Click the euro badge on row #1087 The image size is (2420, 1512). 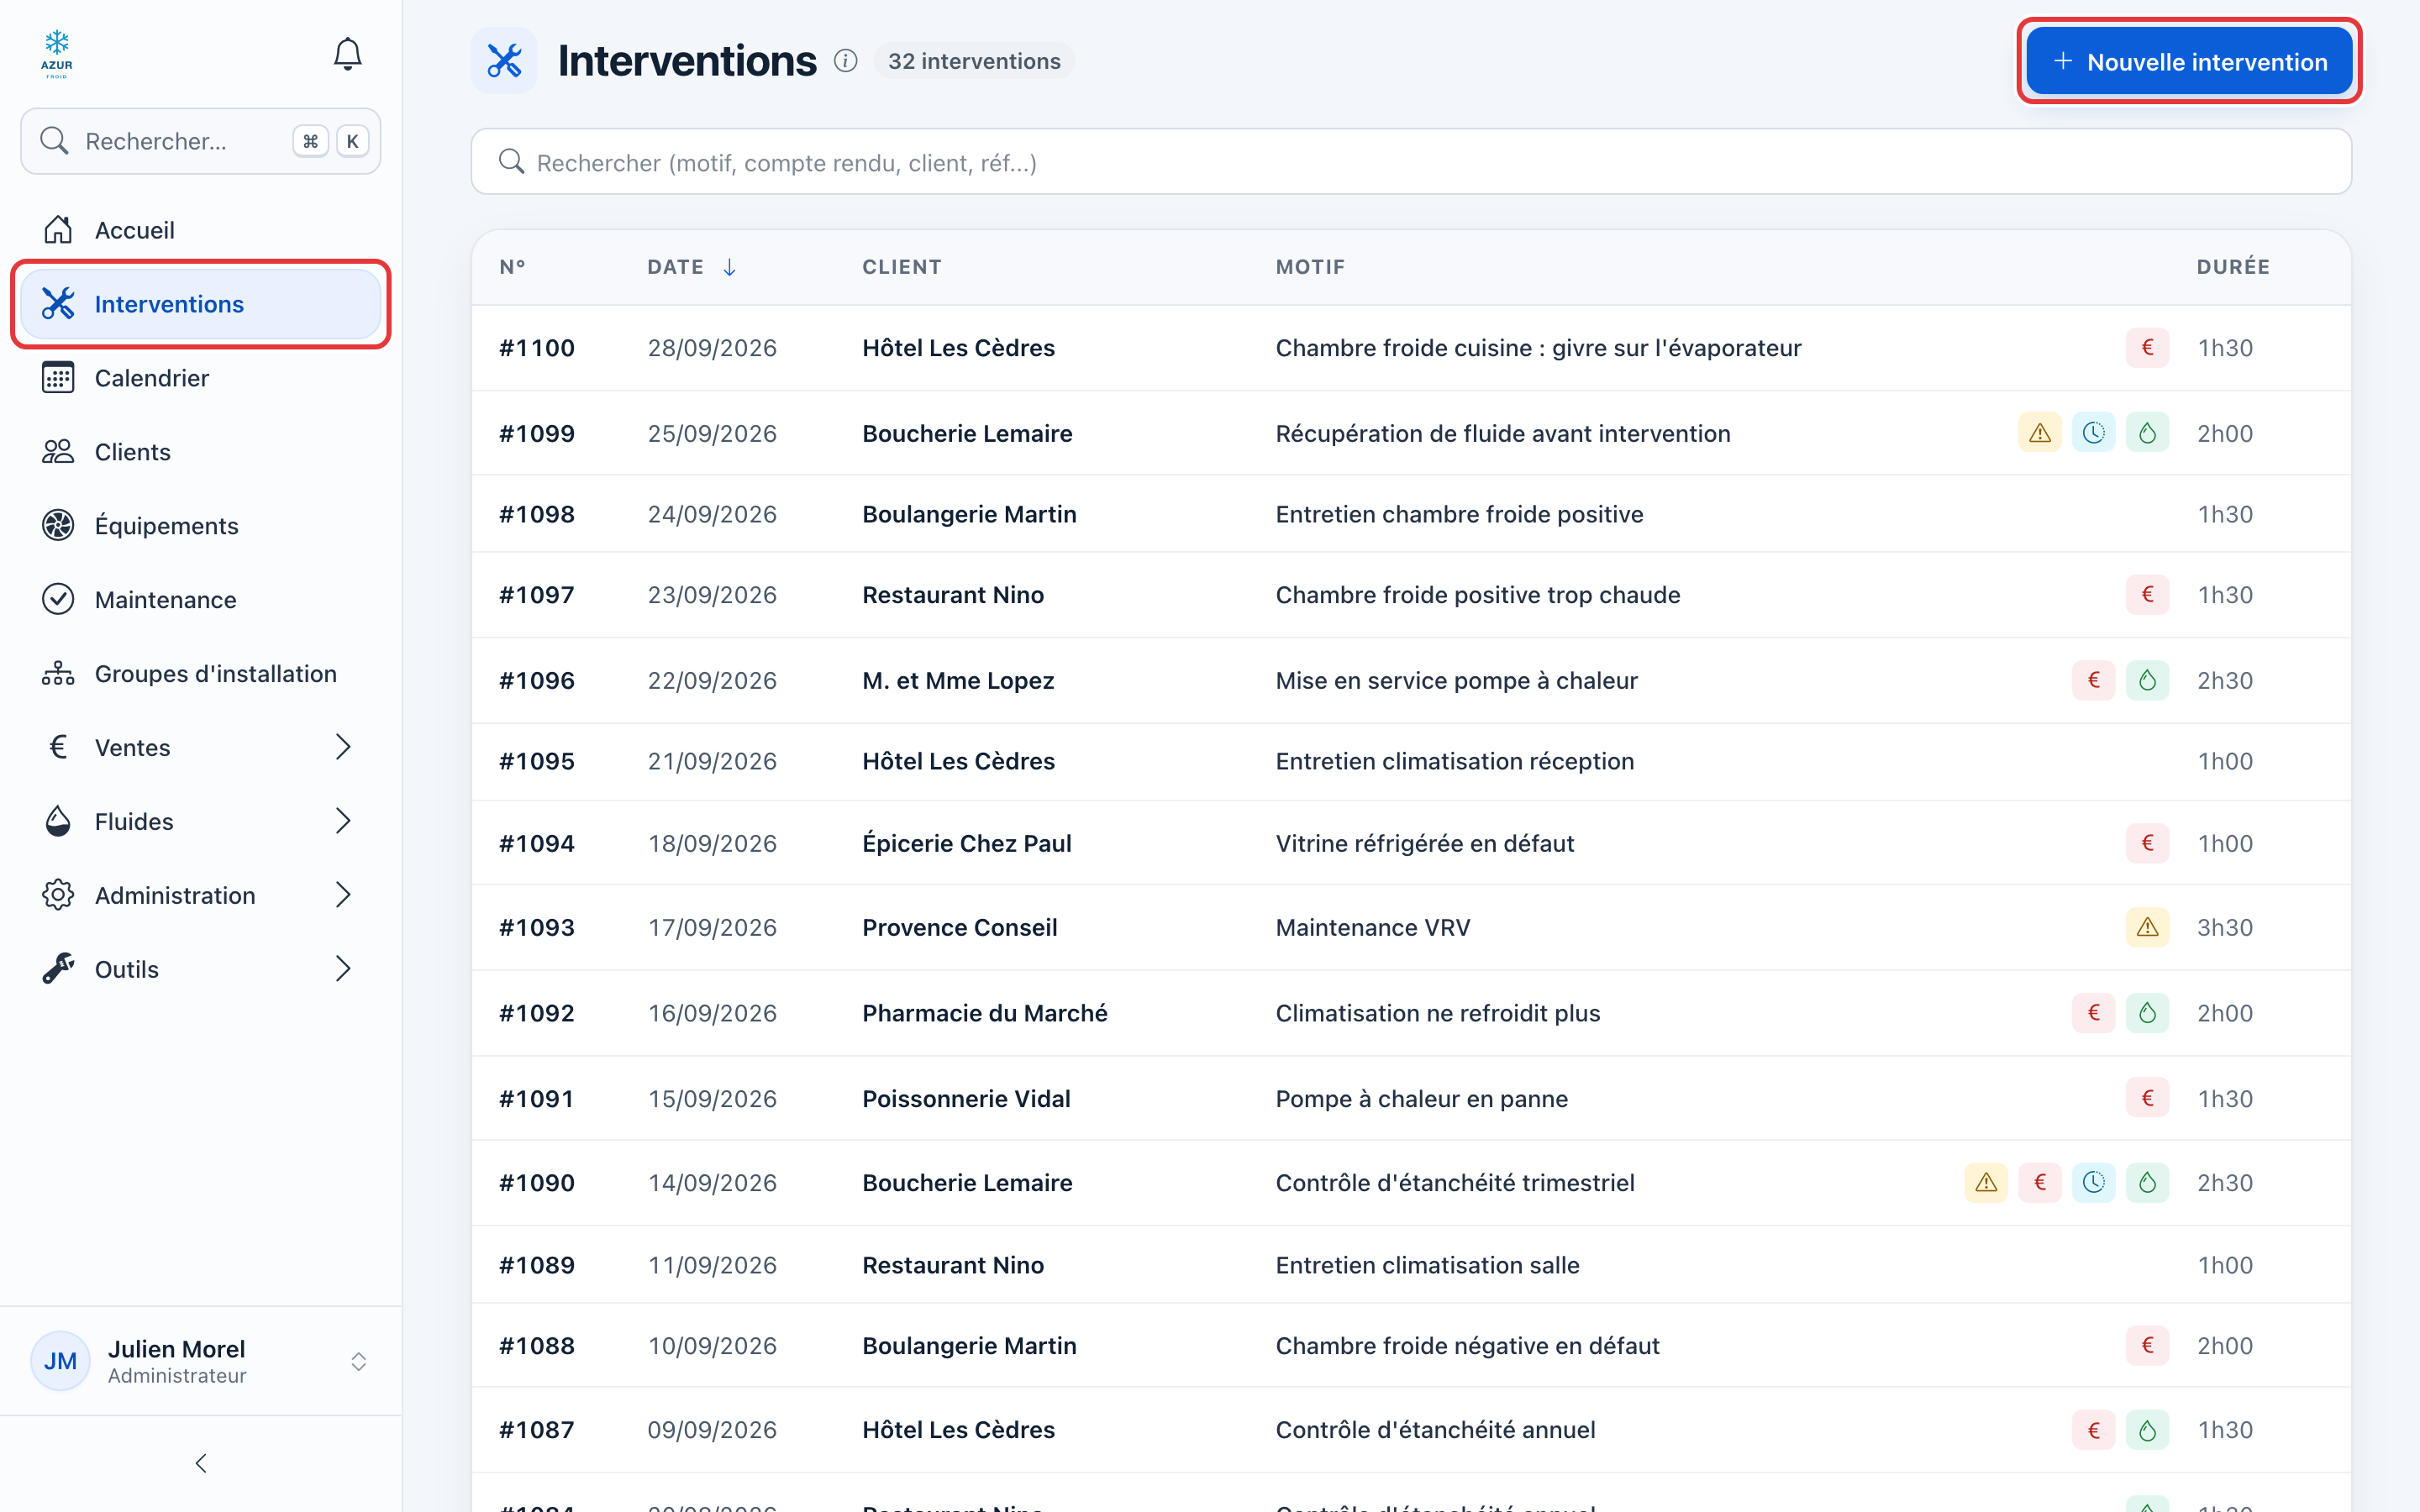(2093, 1430)
